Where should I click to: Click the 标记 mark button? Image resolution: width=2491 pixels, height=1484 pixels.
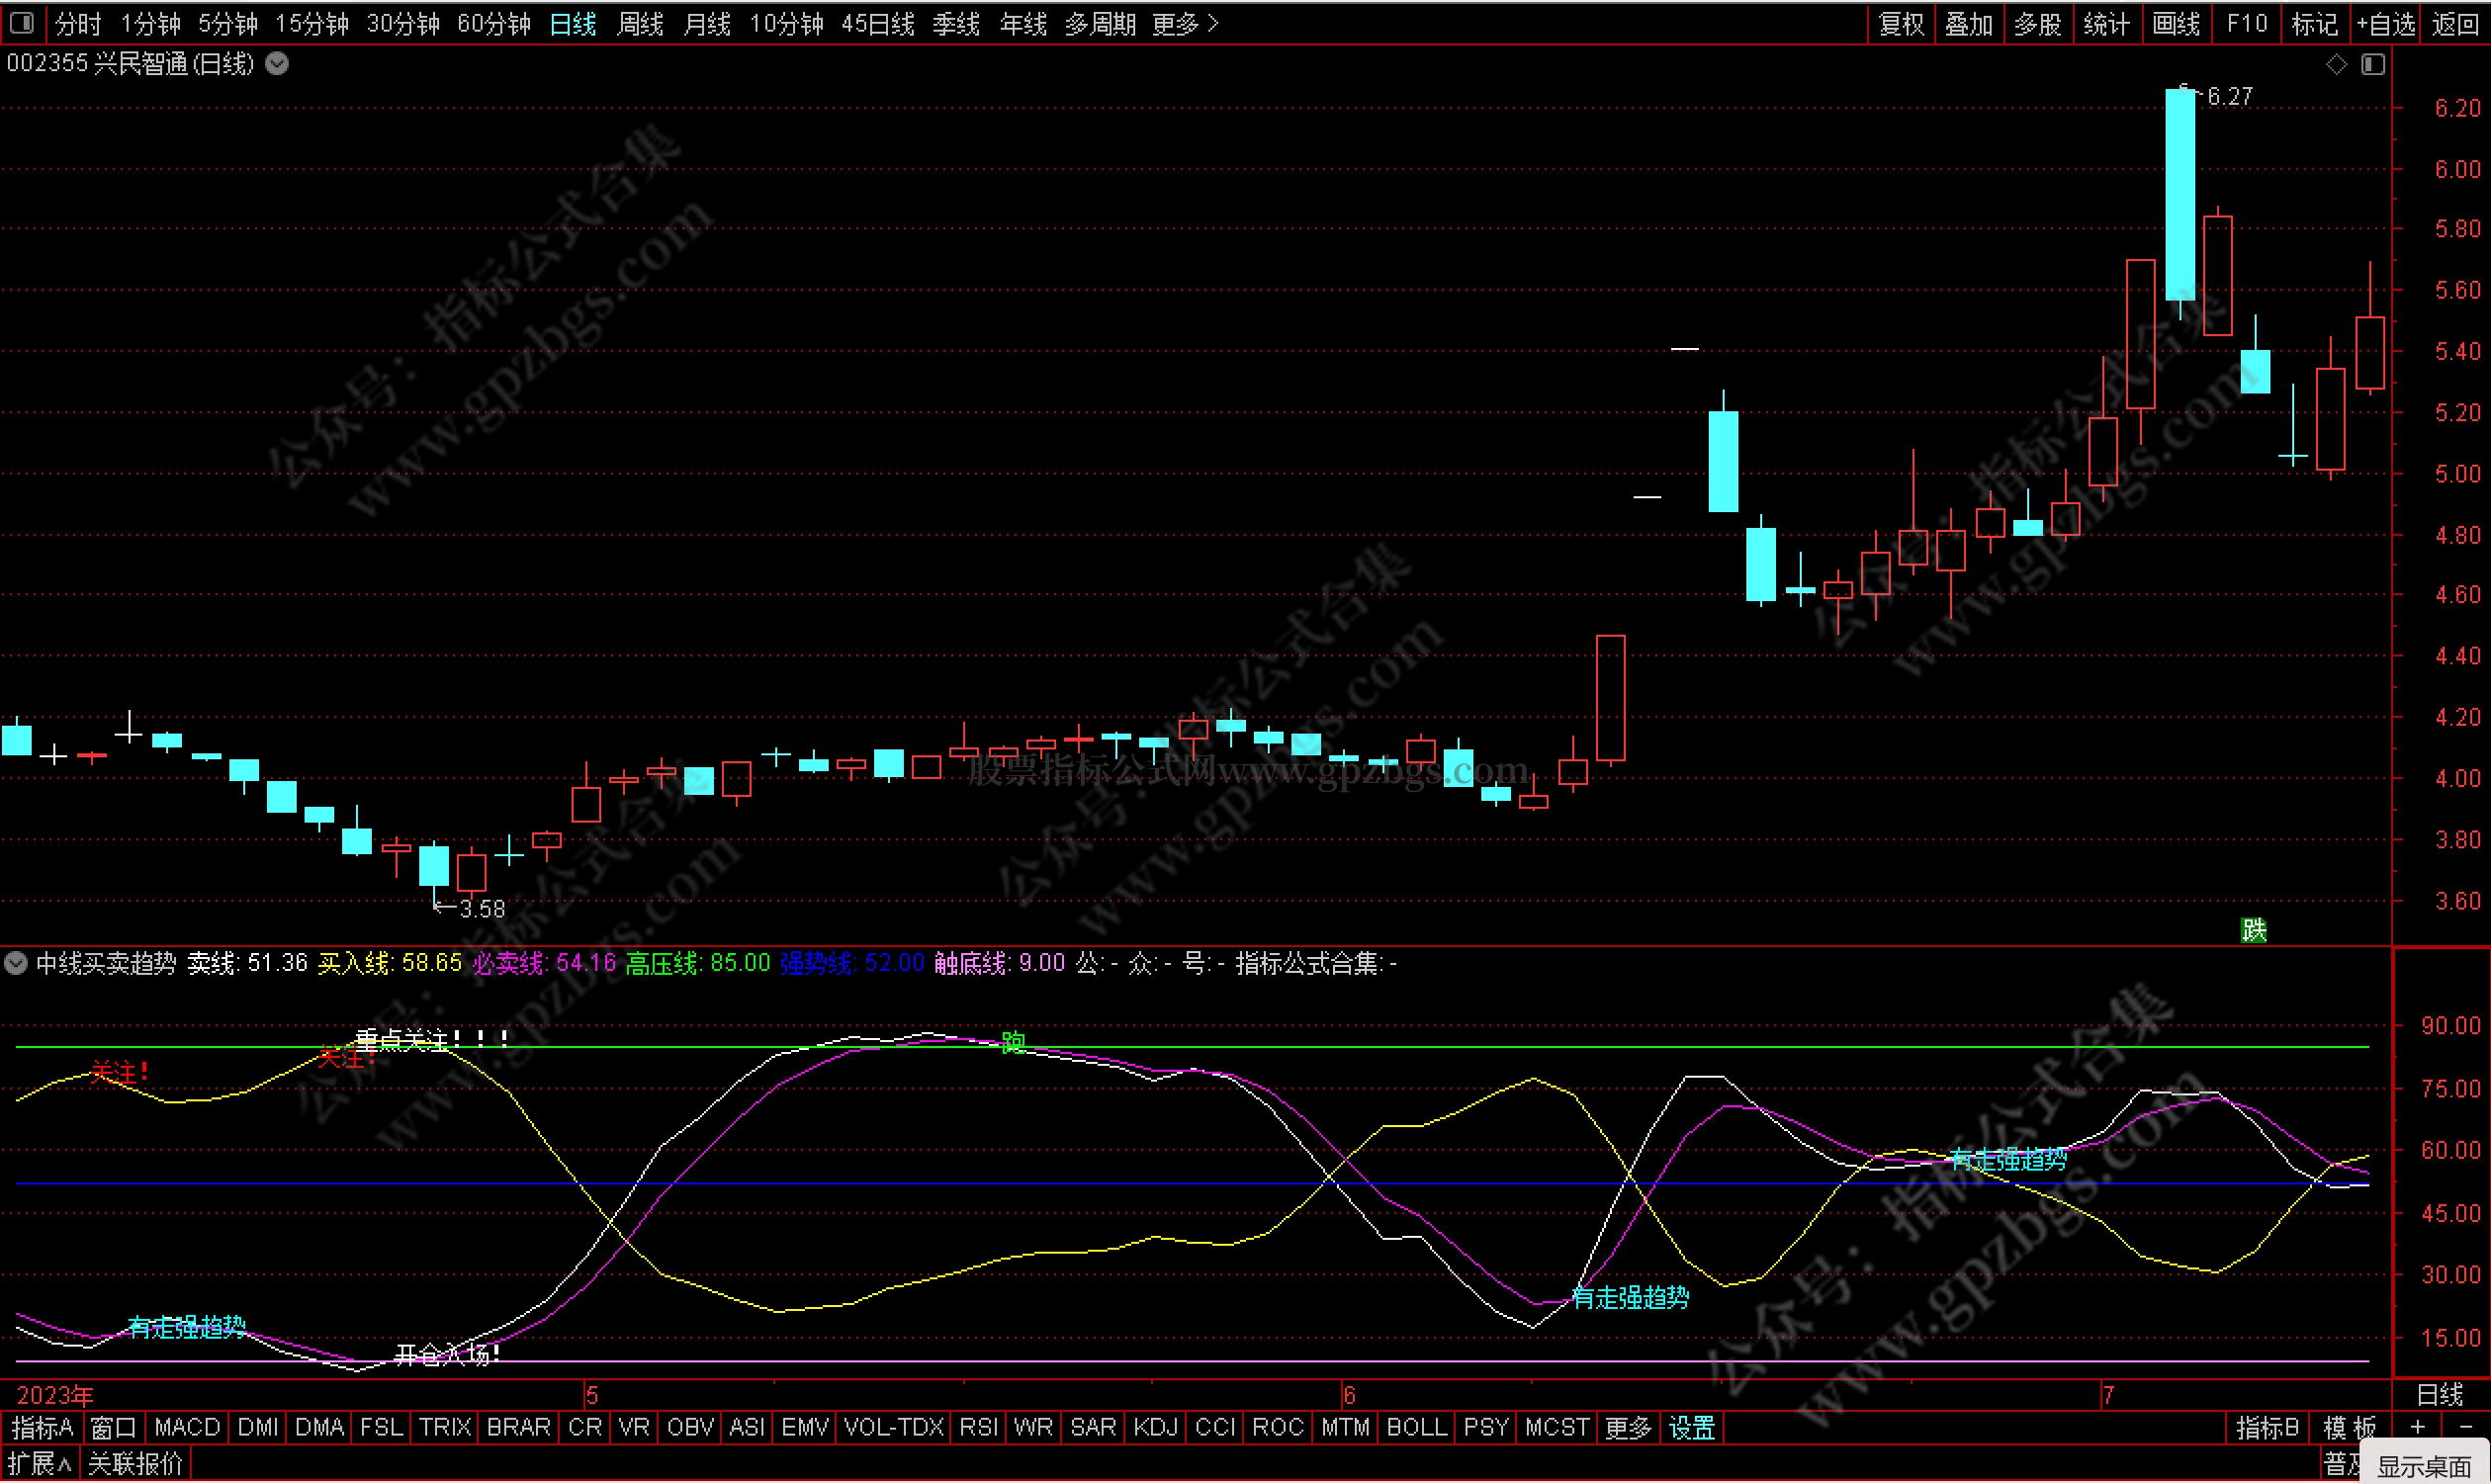click(x=2314, y=23)
